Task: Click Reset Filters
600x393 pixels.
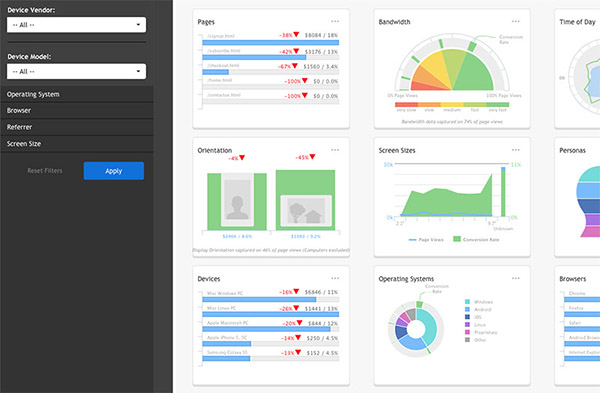Action: click(x=45, y=171)
